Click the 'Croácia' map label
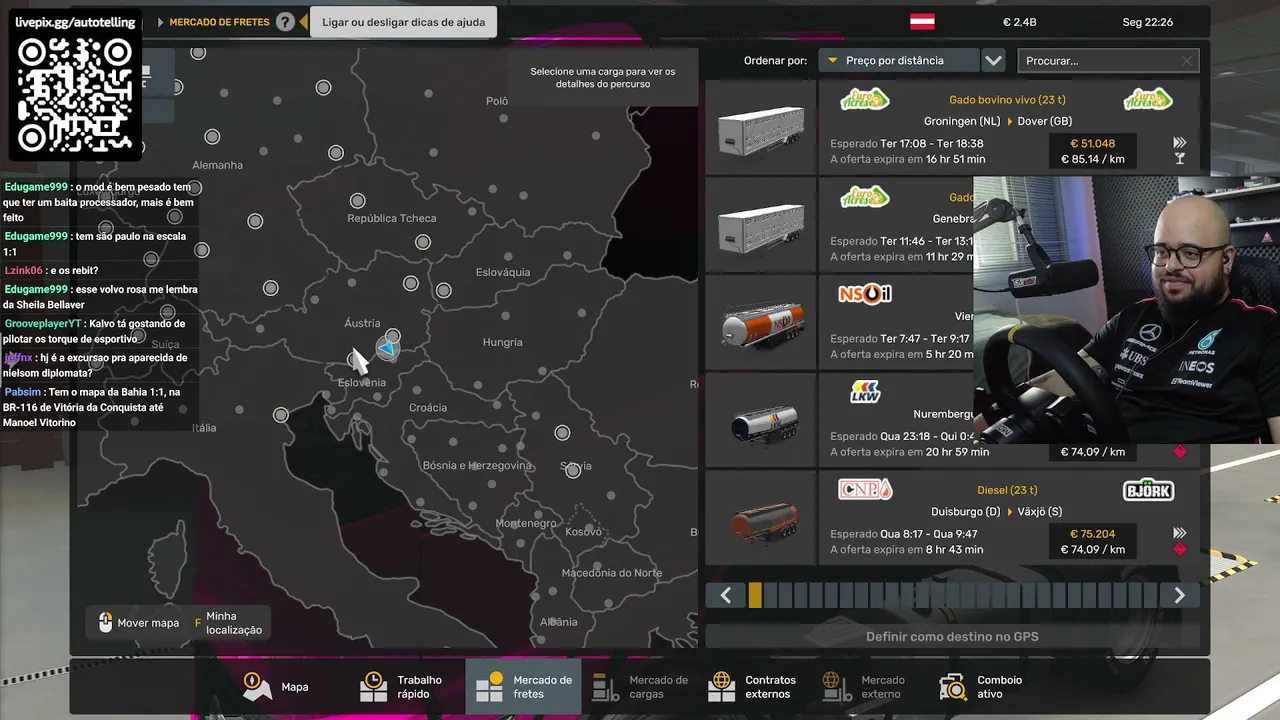The height and width of the screenshot is (720, 1280). coord(428,408)
